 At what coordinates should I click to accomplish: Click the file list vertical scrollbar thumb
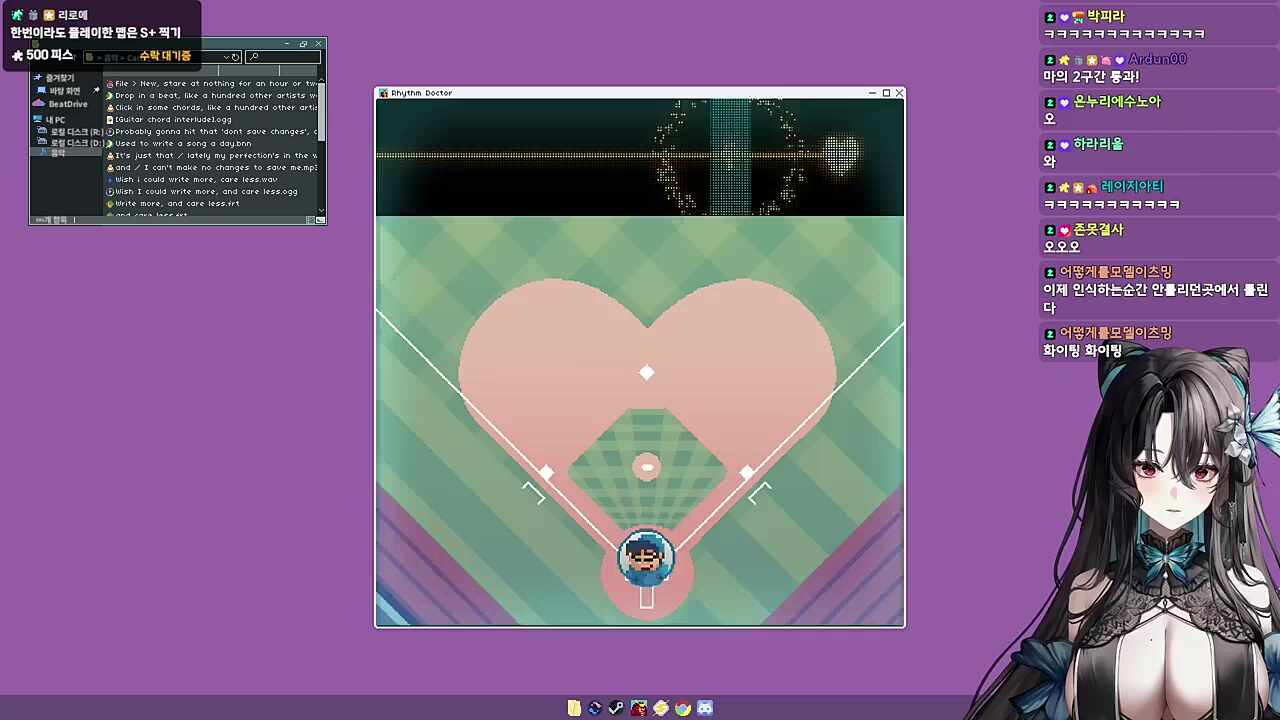321,110
